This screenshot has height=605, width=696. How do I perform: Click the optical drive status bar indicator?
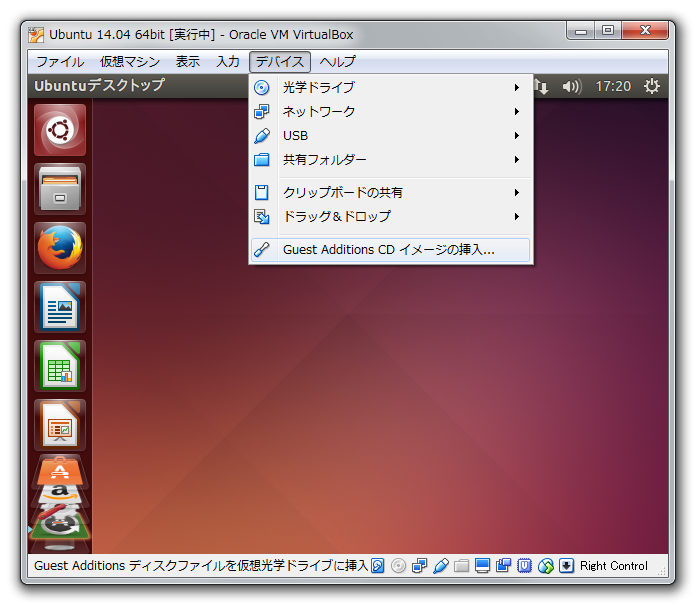399,565
